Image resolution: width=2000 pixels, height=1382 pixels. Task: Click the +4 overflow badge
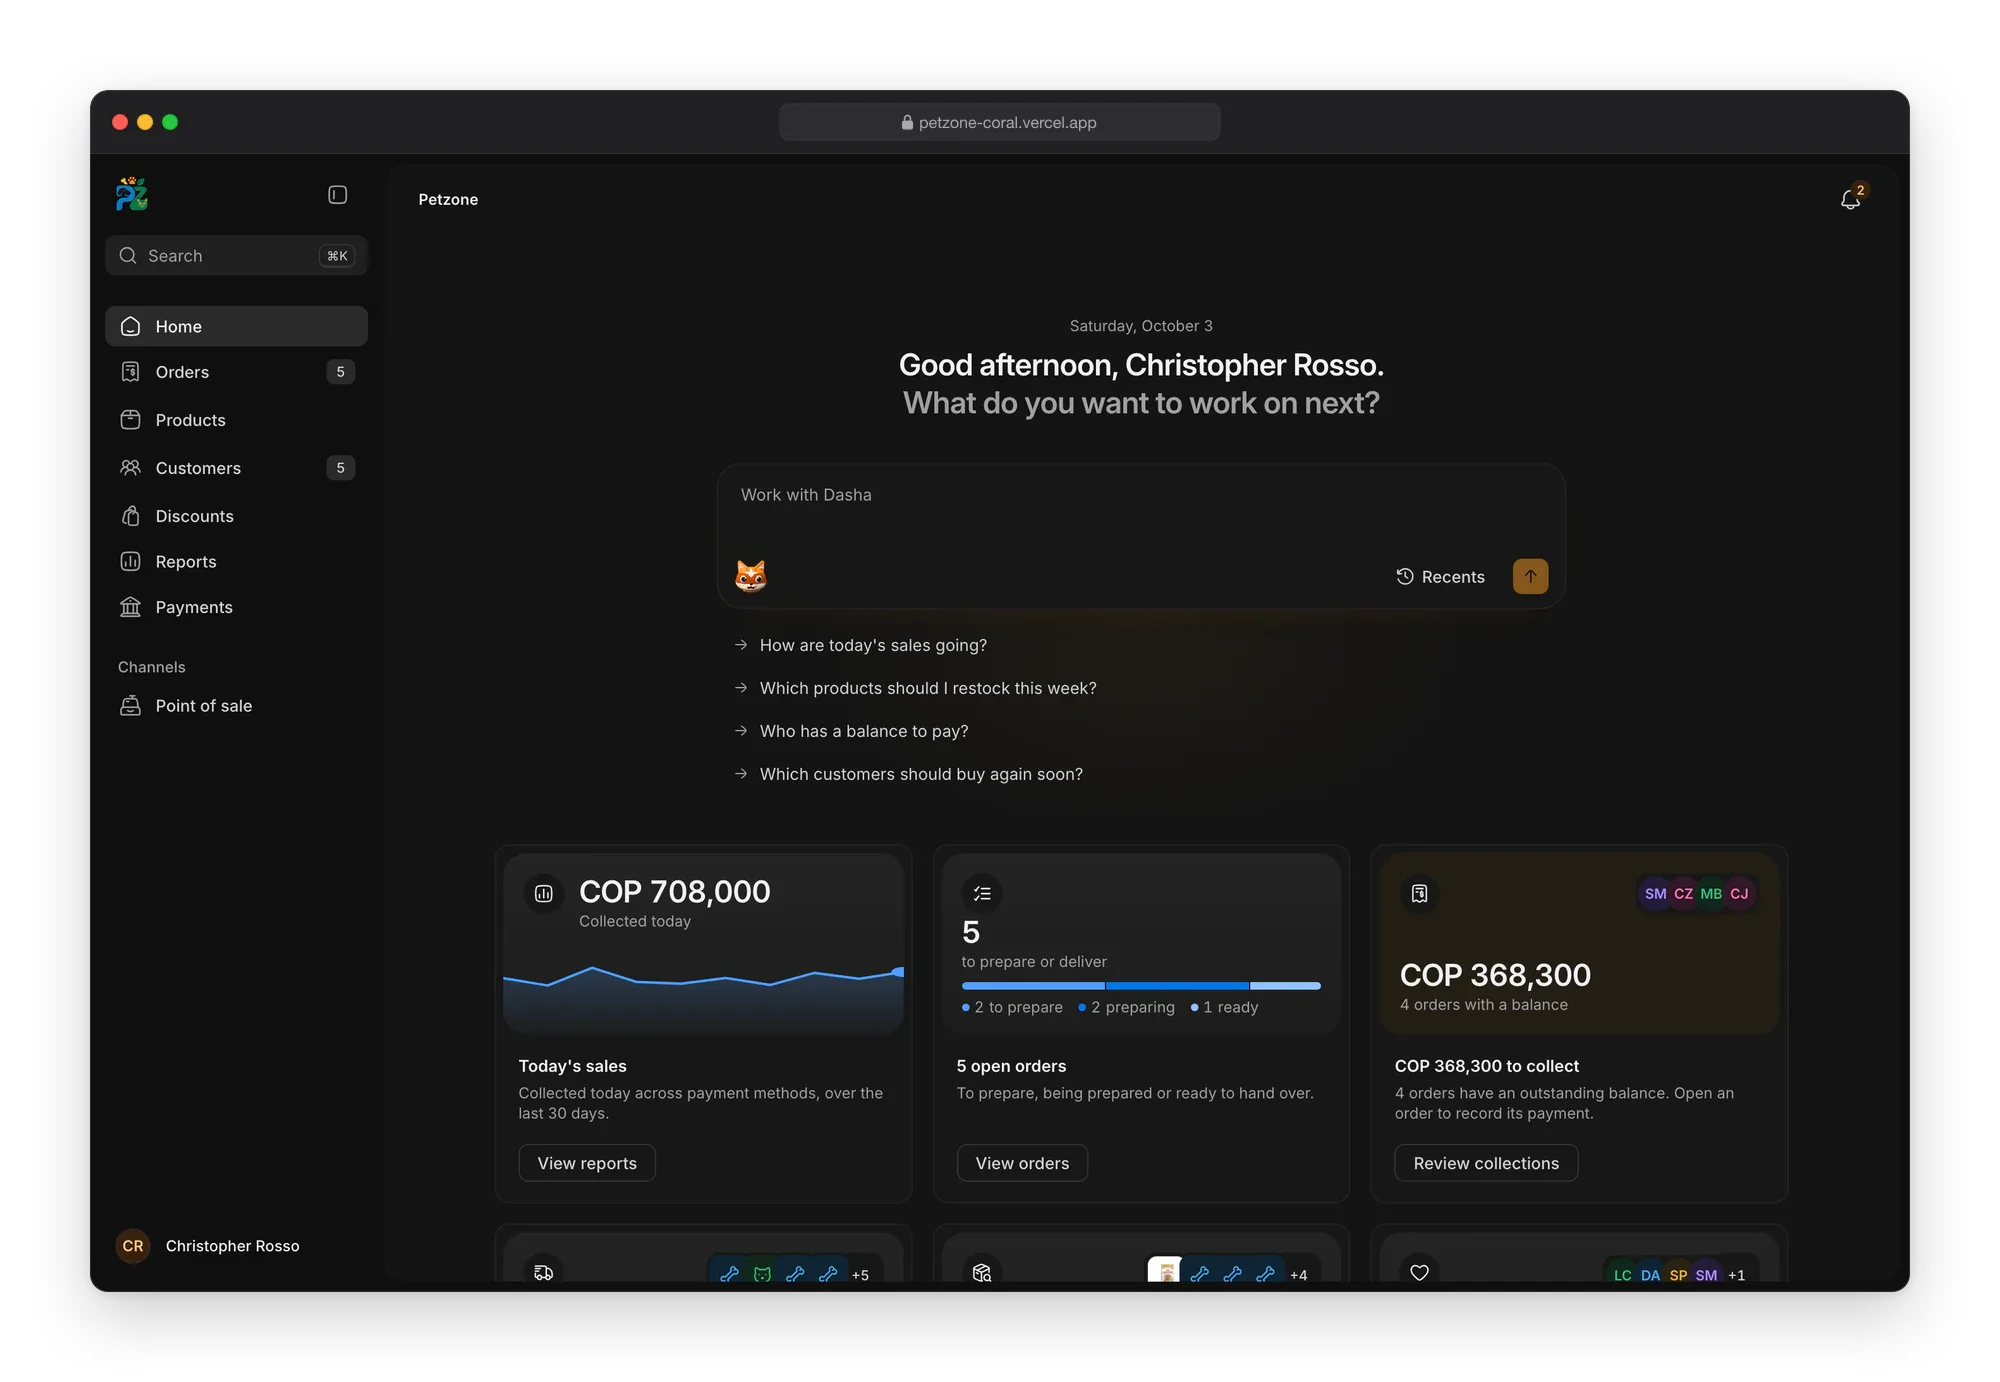click(x=1298, y=1275)
